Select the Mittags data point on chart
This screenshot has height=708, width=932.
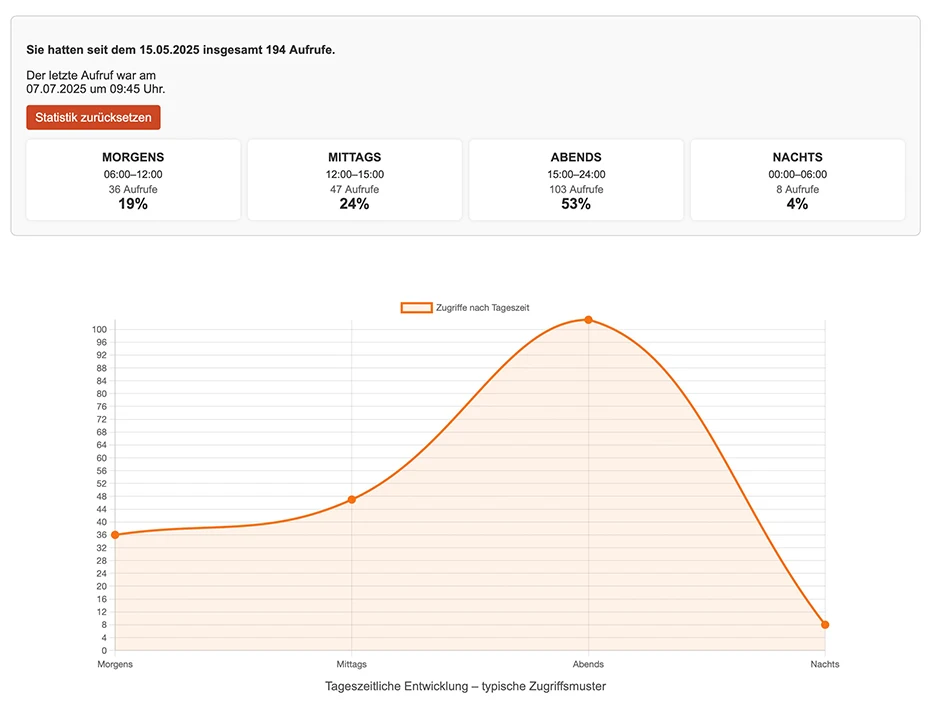(x=352, y=499)
